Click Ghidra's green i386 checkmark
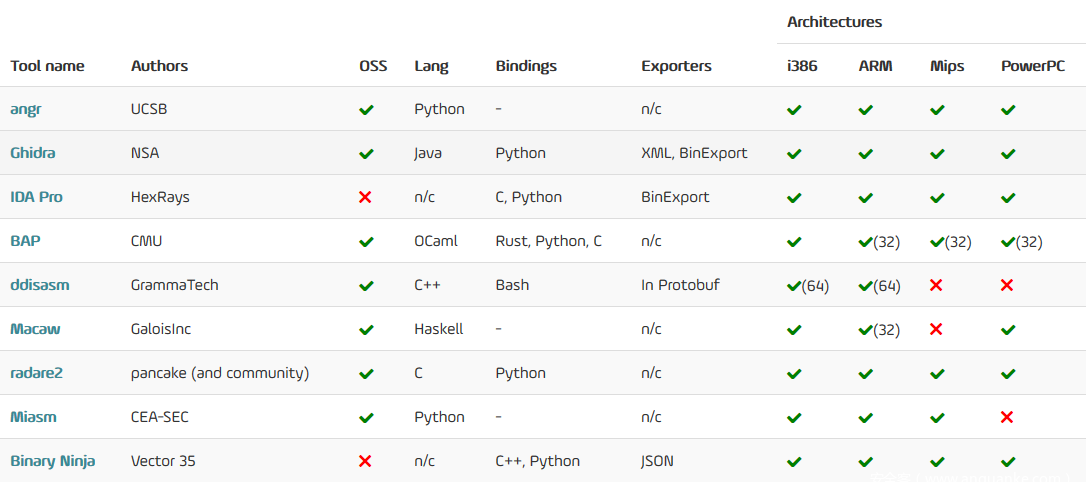This screenshot has width=1086, height=498. point(794,154)
